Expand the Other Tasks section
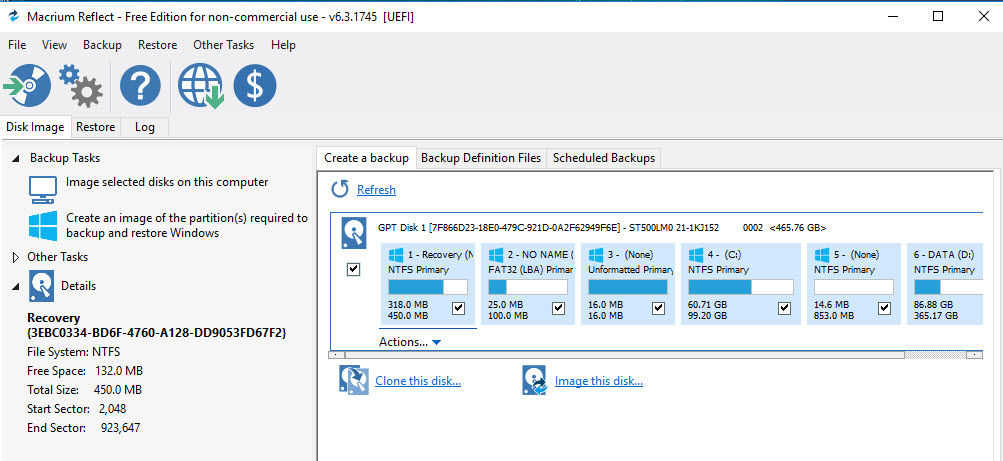This screenshot has width=1003, height=461. [x=16, y=257]
